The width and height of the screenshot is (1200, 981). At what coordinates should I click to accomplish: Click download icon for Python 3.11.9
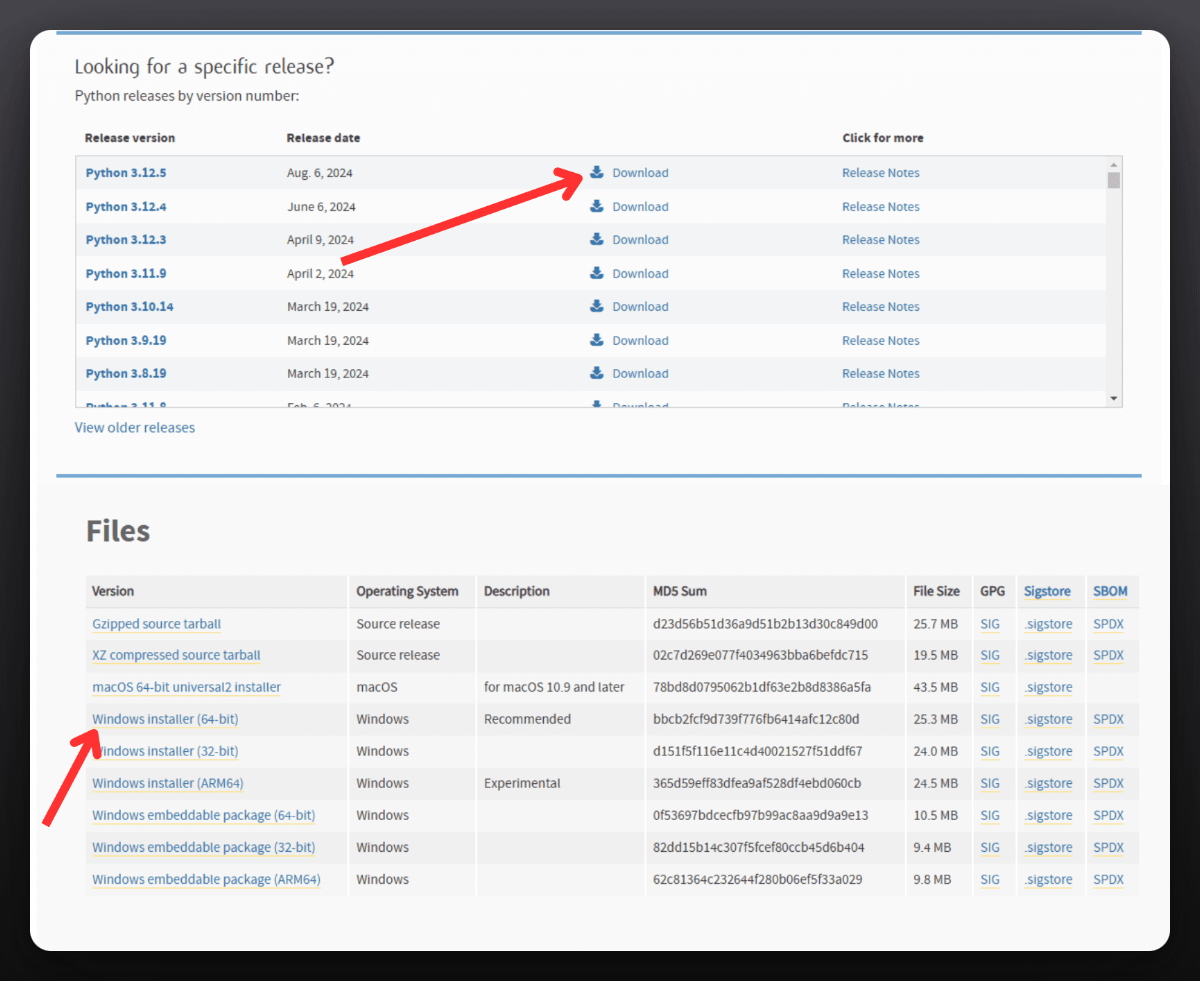click(x=597, y=273)
